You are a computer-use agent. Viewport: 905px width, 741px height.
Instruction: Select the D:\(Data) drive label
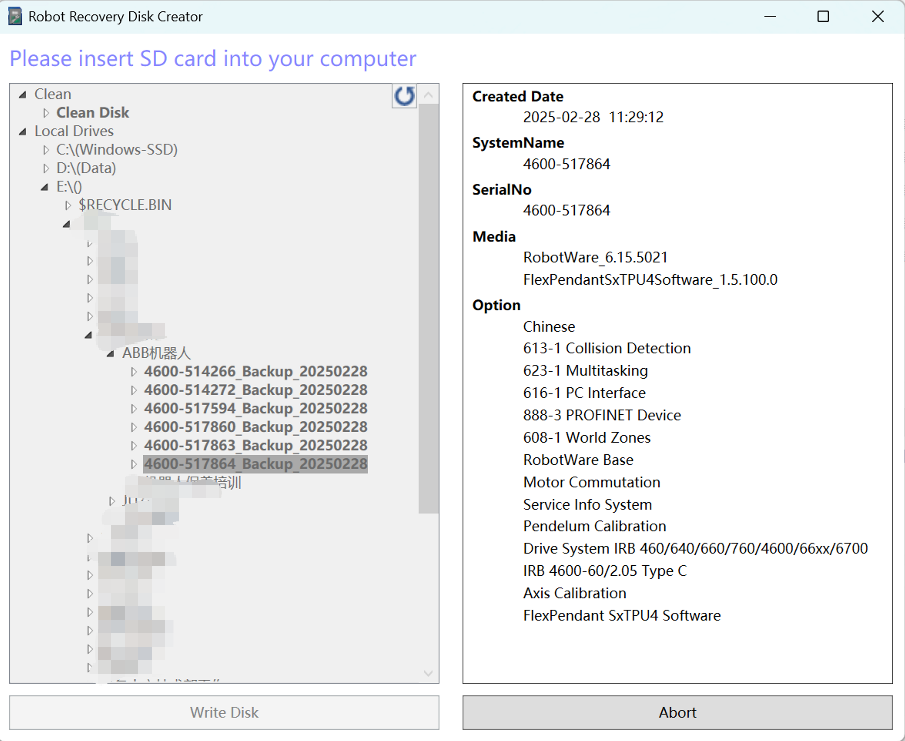pos(86,168)
